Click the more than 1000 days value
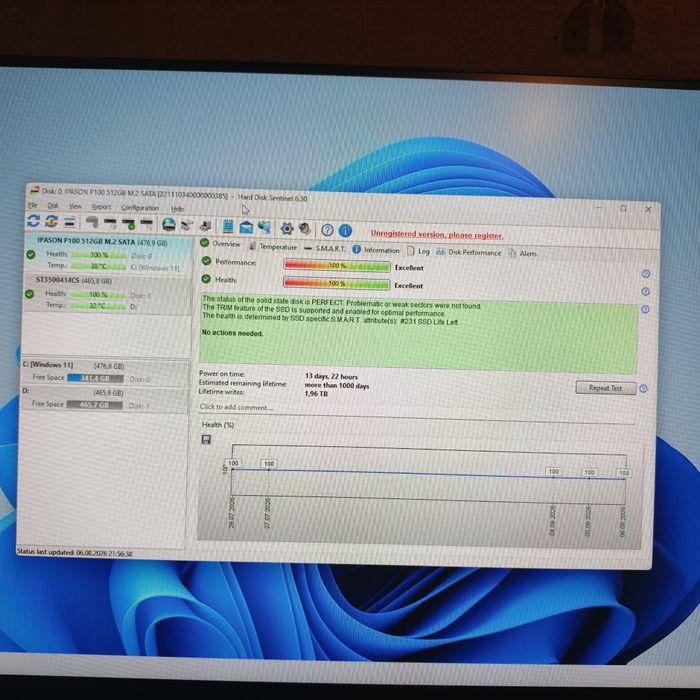Viewport: 700px width, 700px height. [x=337, y=385]
